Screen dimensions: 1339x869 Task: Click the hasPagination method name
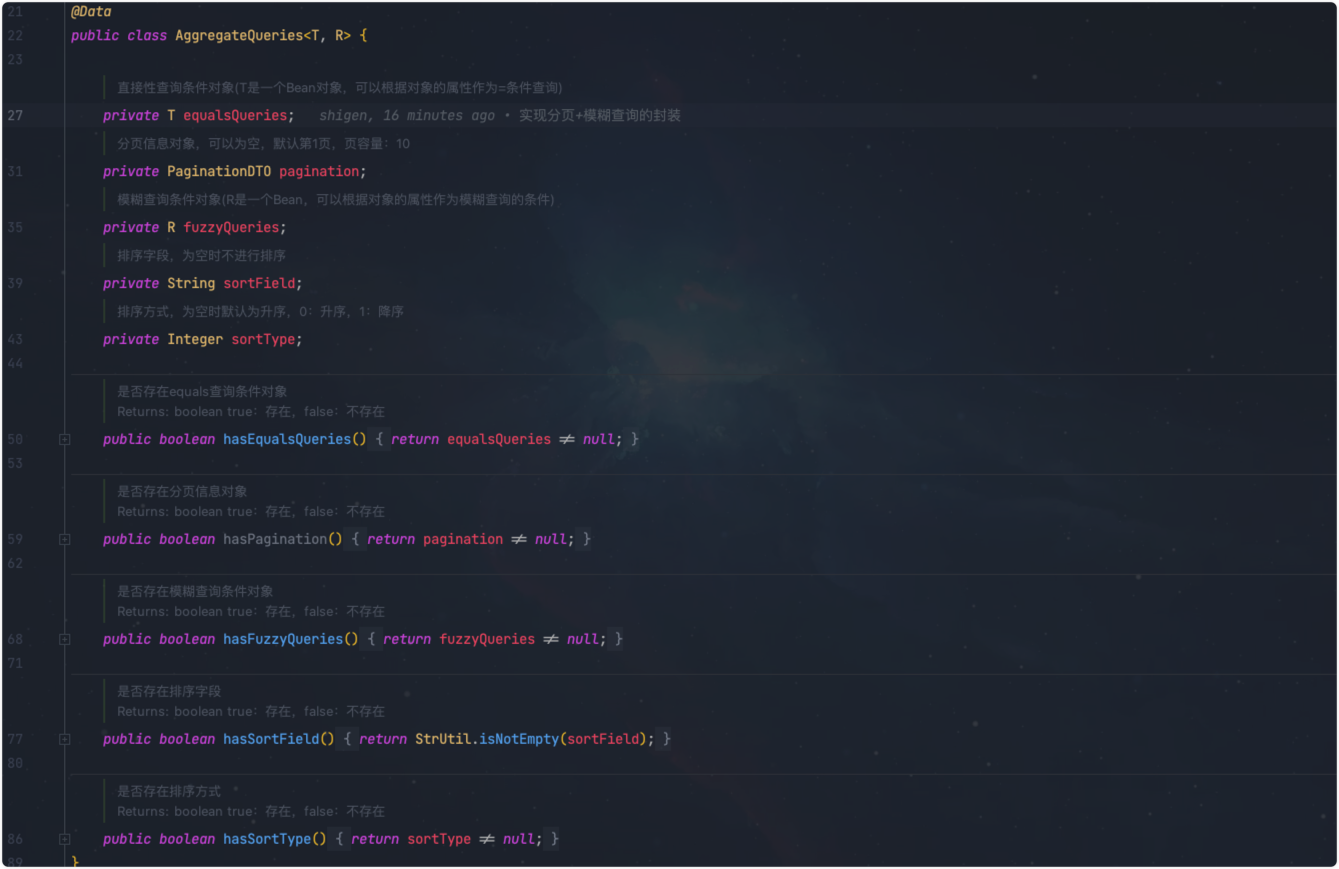click(275, 540)
